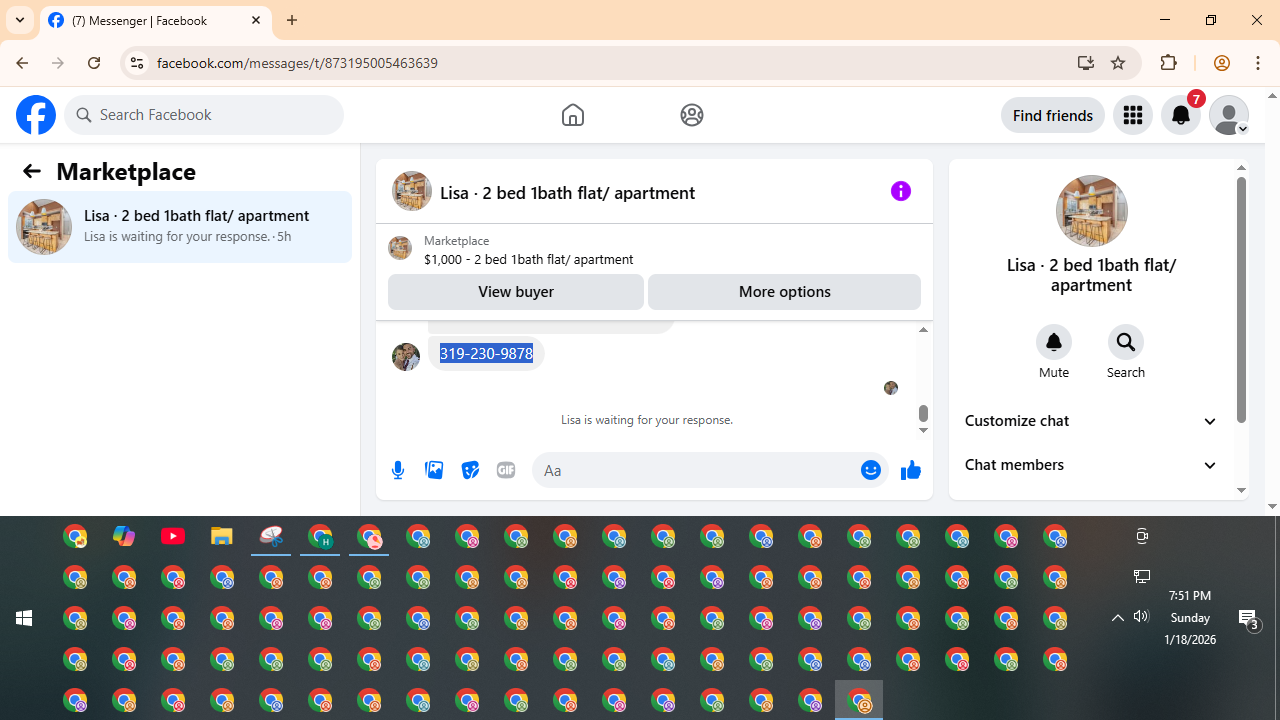1280x720 pixels.
Task: Click the right info panel scrollbar
Action: point(1241,300)
